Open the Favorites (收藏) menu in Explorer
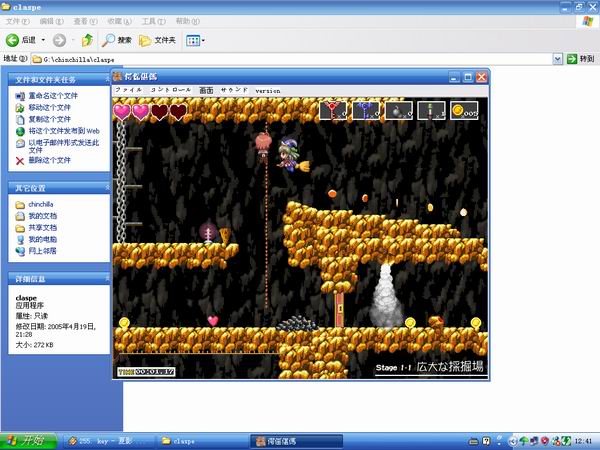Screen dimensions: 600x450 tap(119, 21)
